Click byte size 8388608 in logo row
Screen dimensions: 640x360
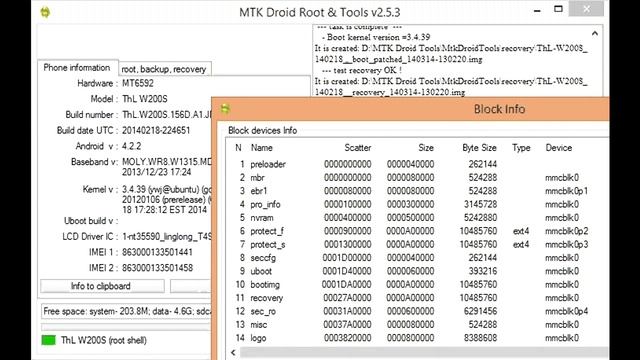tap(480, 338)
